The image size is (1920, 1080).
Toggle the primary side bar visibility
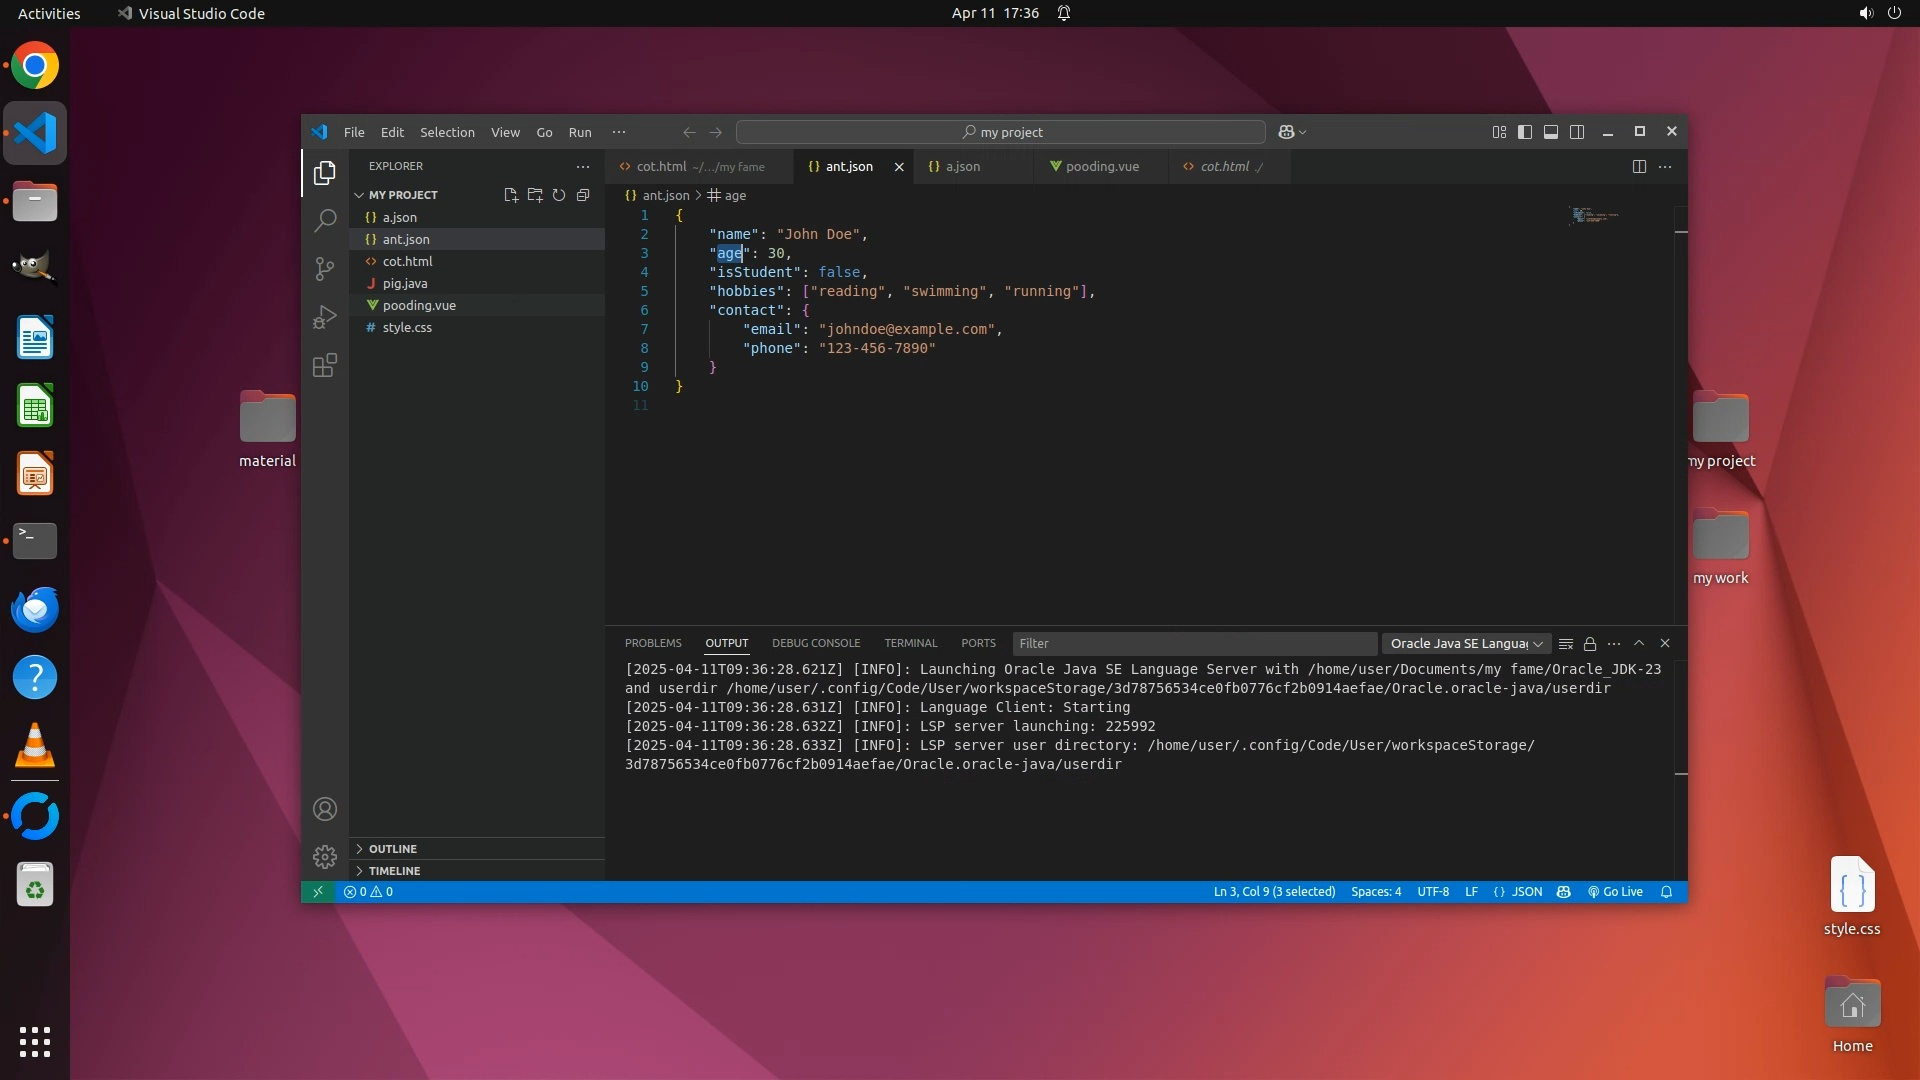pyautogui.click(x=1524, y=132)
